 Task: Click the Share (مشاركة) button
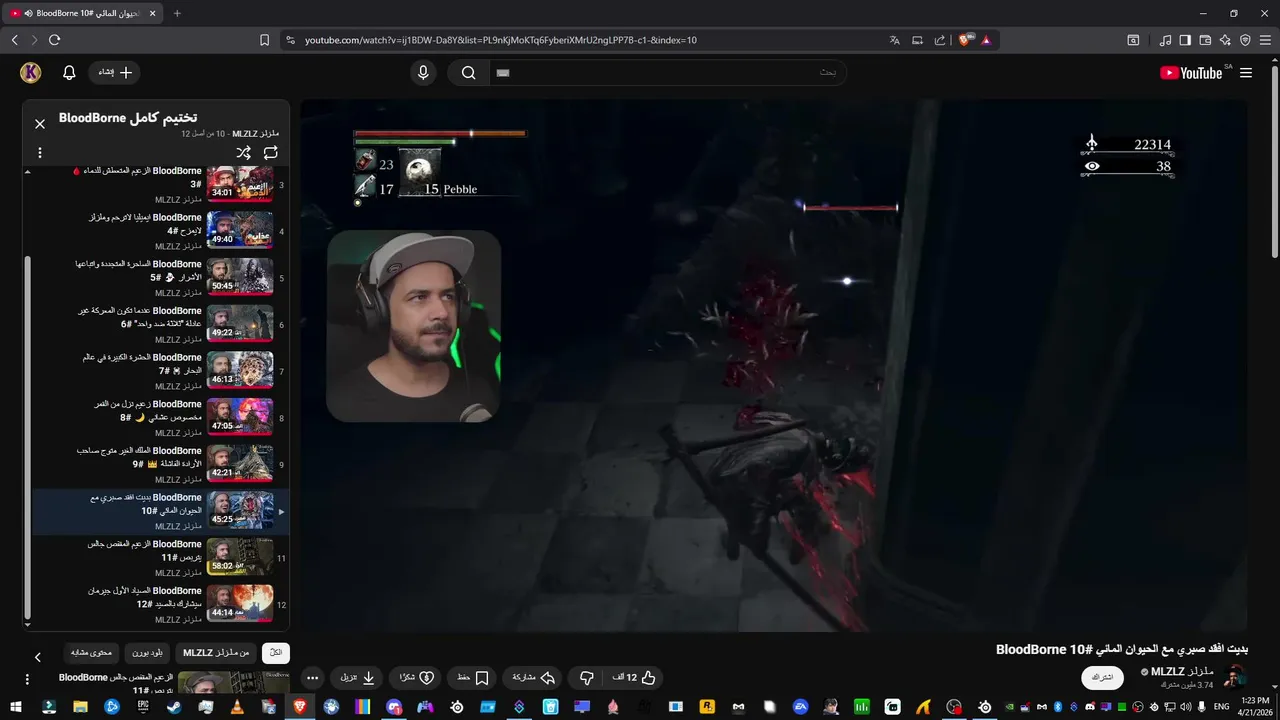[x=533, y=677]
